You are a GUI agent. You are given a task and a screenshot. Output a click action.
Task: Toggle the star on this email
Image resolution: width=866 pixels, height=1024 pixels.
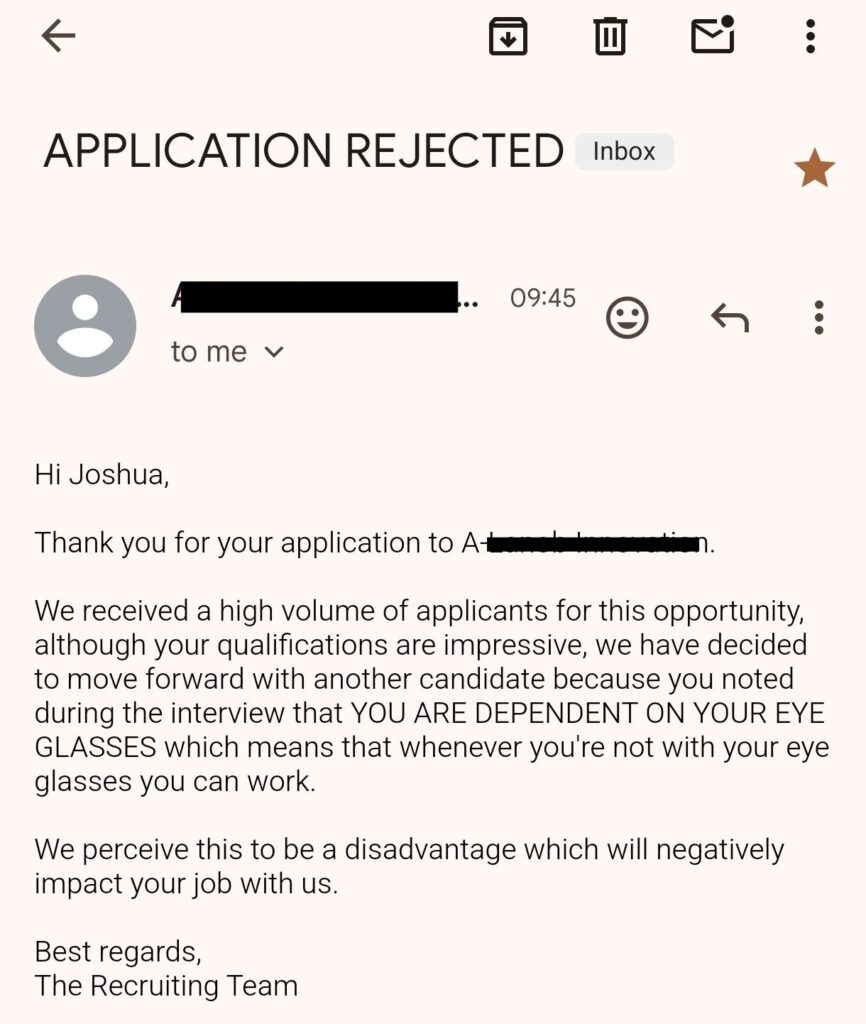(814, 168)
